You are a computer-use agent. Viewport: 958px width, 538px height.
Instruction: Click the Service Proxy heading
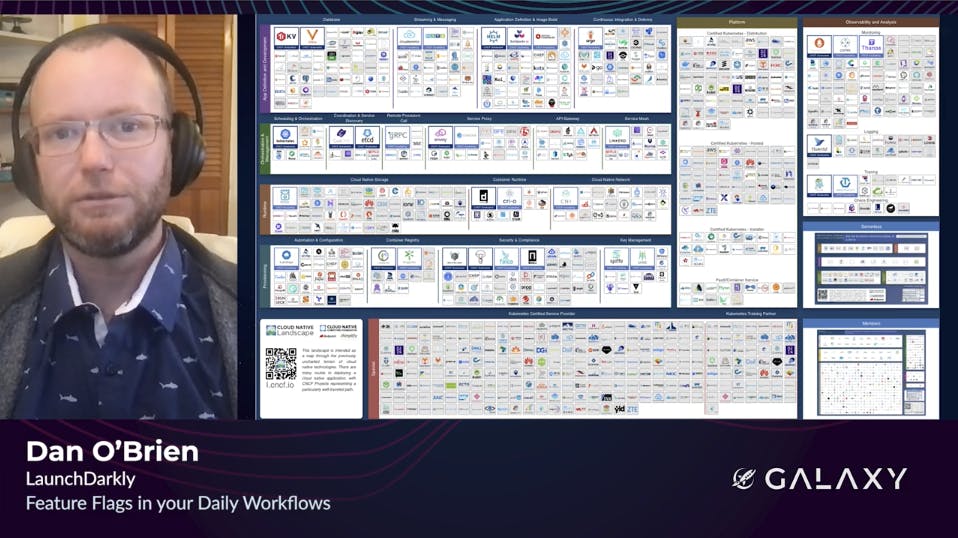(x=479, y=118)
